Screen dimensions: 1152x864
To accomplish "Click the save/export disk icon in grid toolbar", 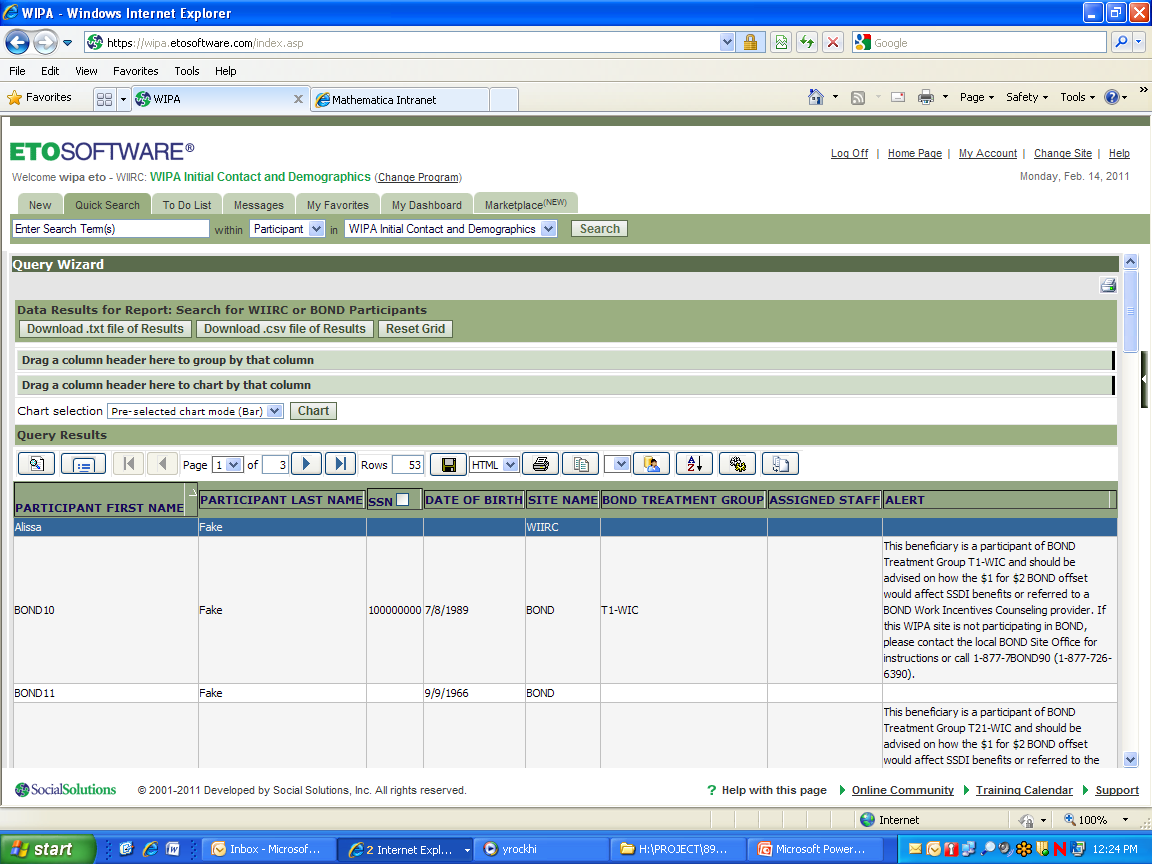I will [449, 464].
